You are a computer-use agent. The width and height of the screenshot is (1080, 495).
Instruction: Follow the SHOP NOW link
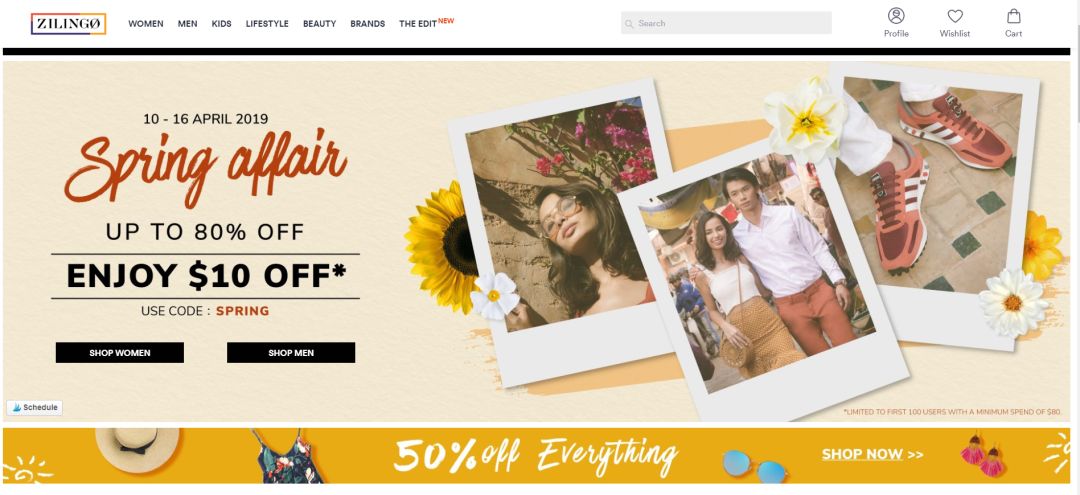(x=872, y=454)
